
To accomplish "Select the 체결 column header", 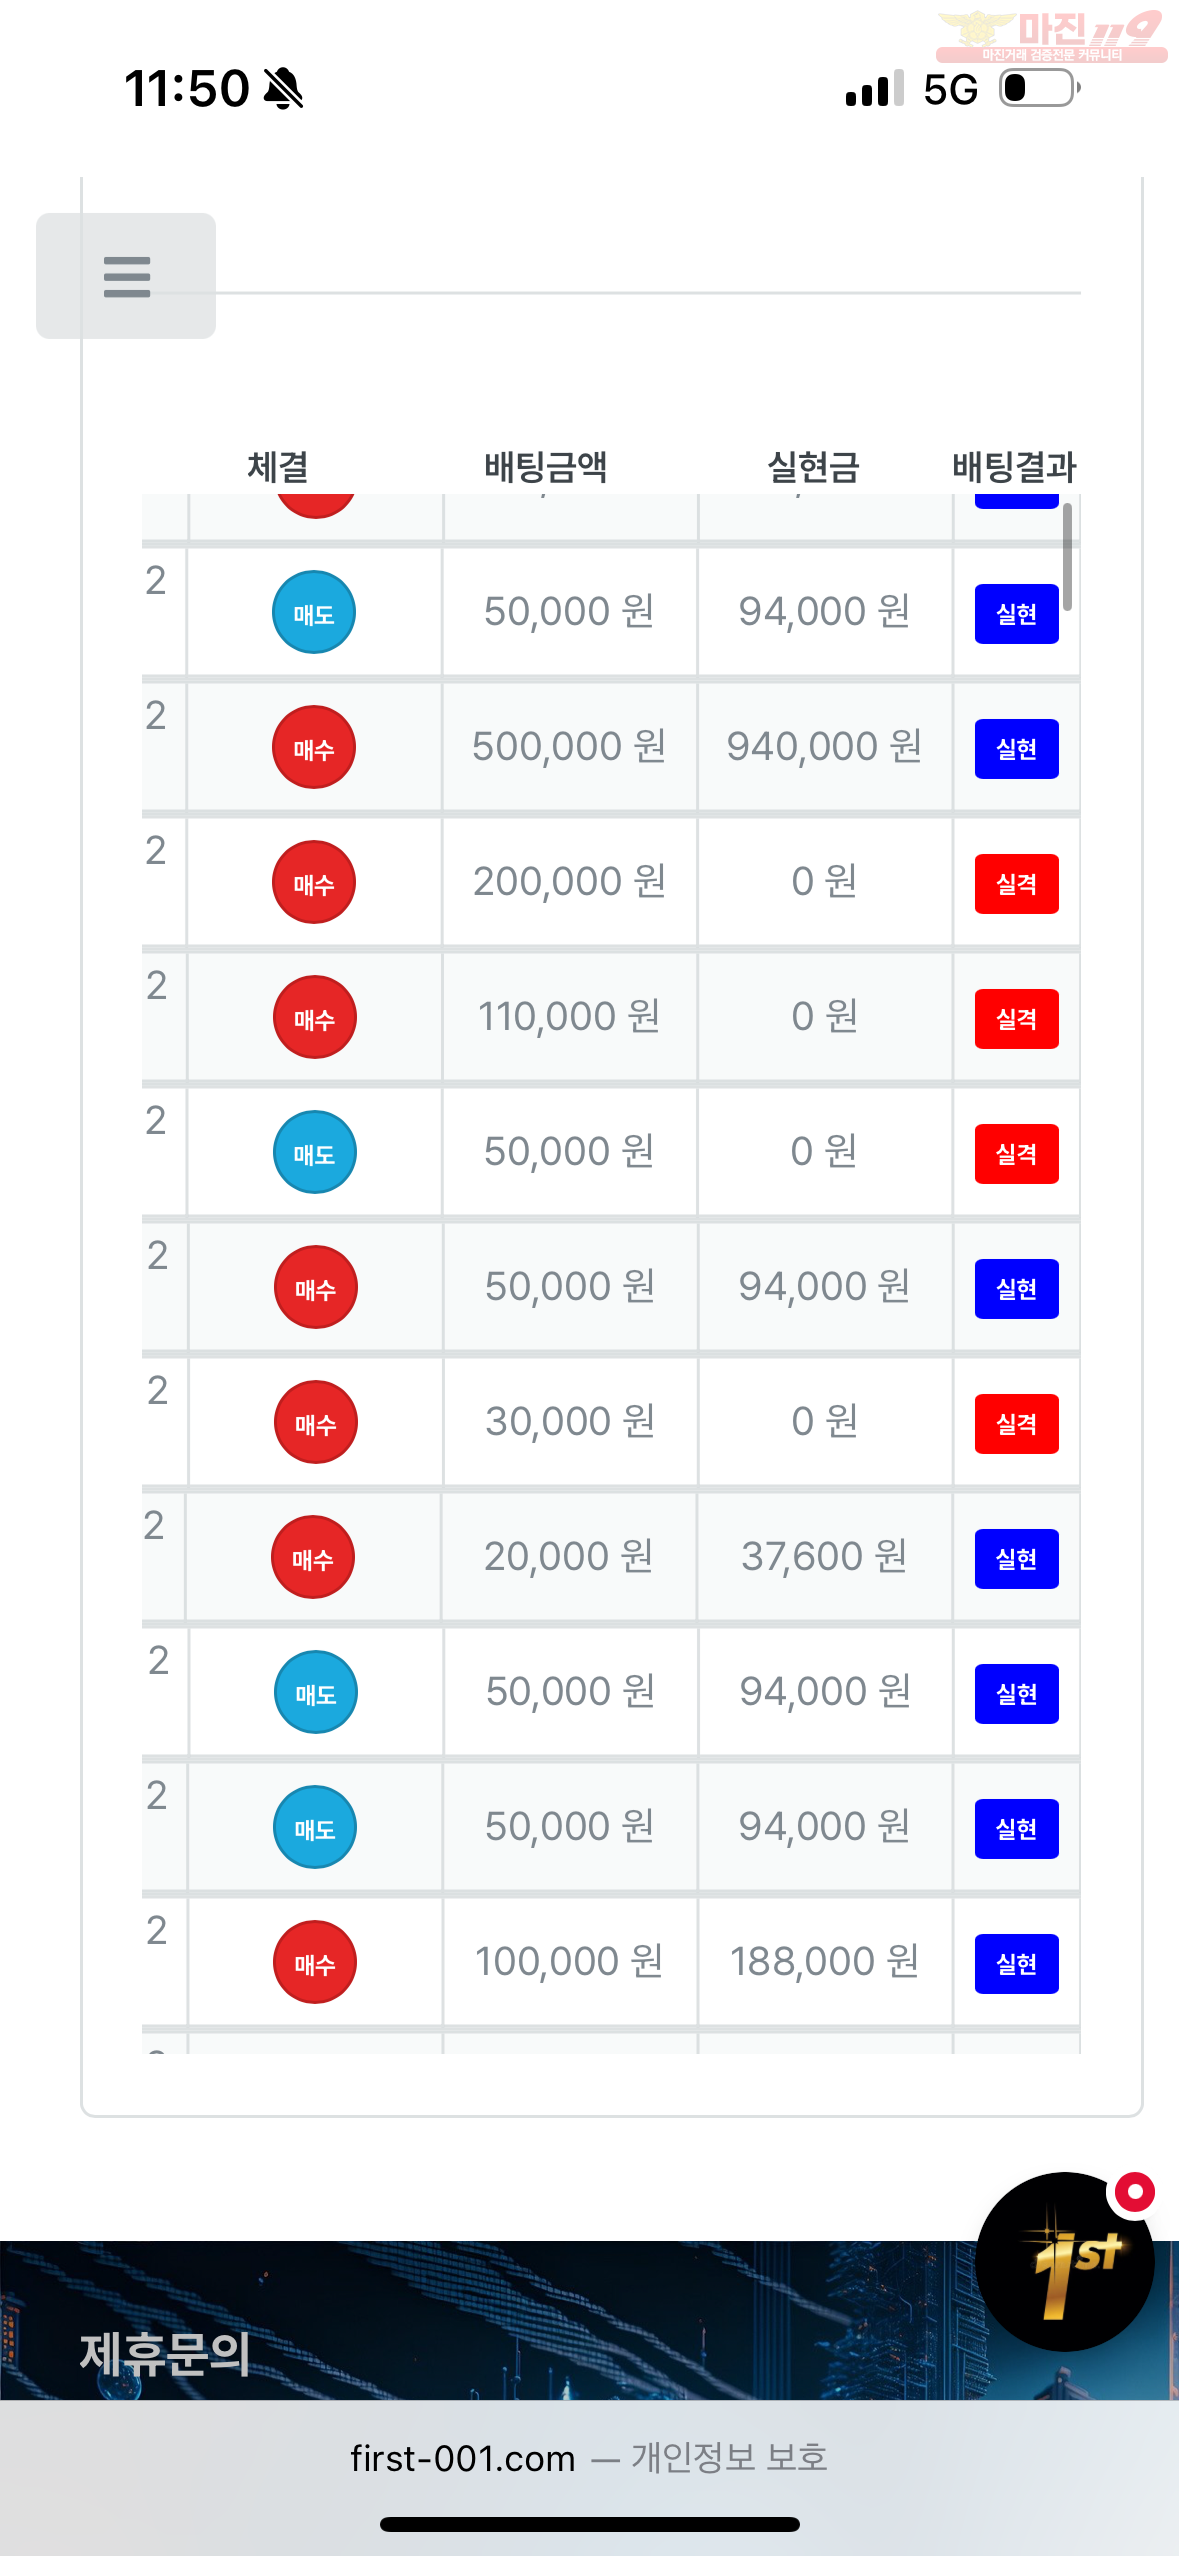I will pos(278,467).
